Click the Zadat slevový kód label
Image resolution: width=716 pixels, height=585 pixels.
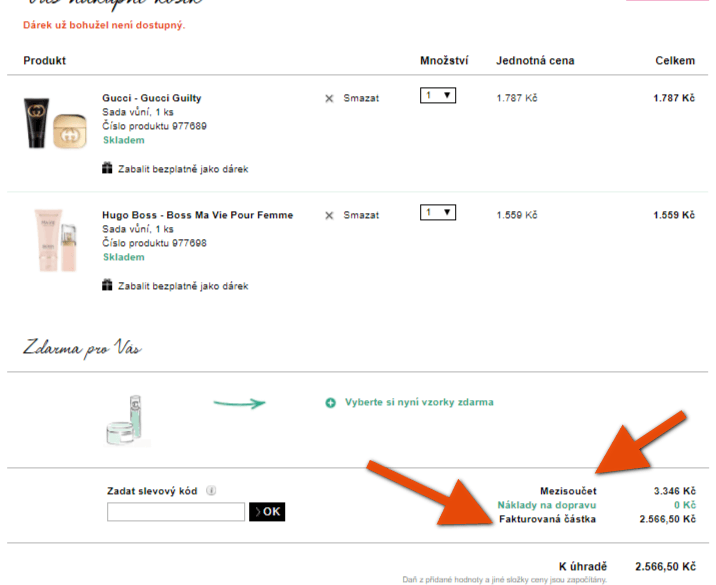(152, 491)
